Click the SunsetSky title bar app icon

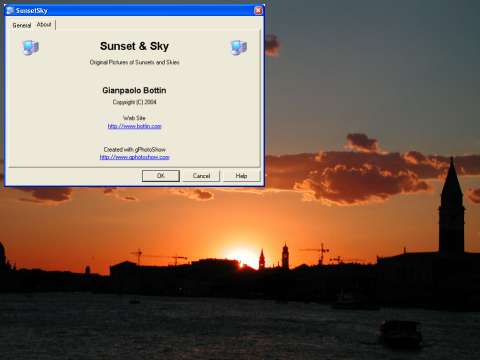pyautogui.click(x=10, y=11)
